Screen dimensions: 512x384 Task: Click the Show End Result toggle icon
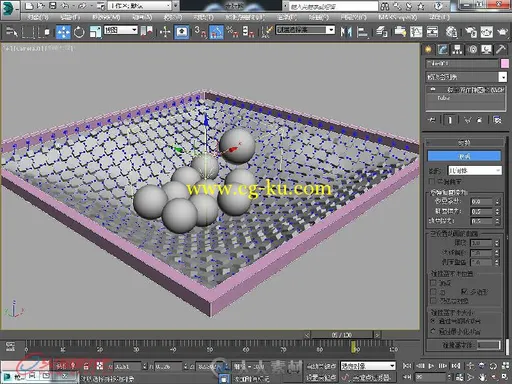(450, 120)
